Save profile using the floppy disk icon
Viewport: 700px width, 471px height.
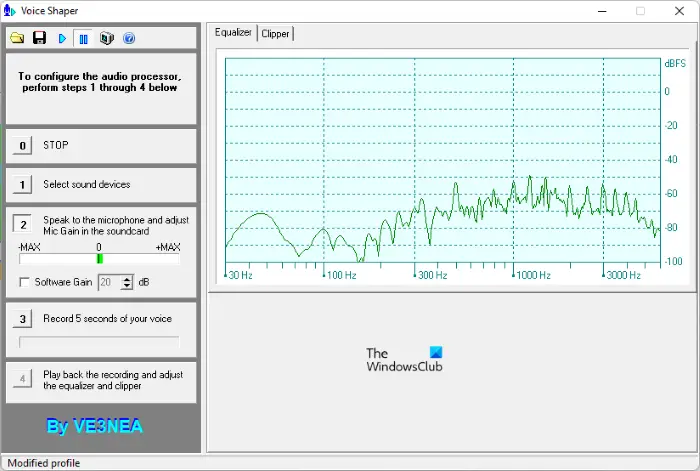pos(39,38)
